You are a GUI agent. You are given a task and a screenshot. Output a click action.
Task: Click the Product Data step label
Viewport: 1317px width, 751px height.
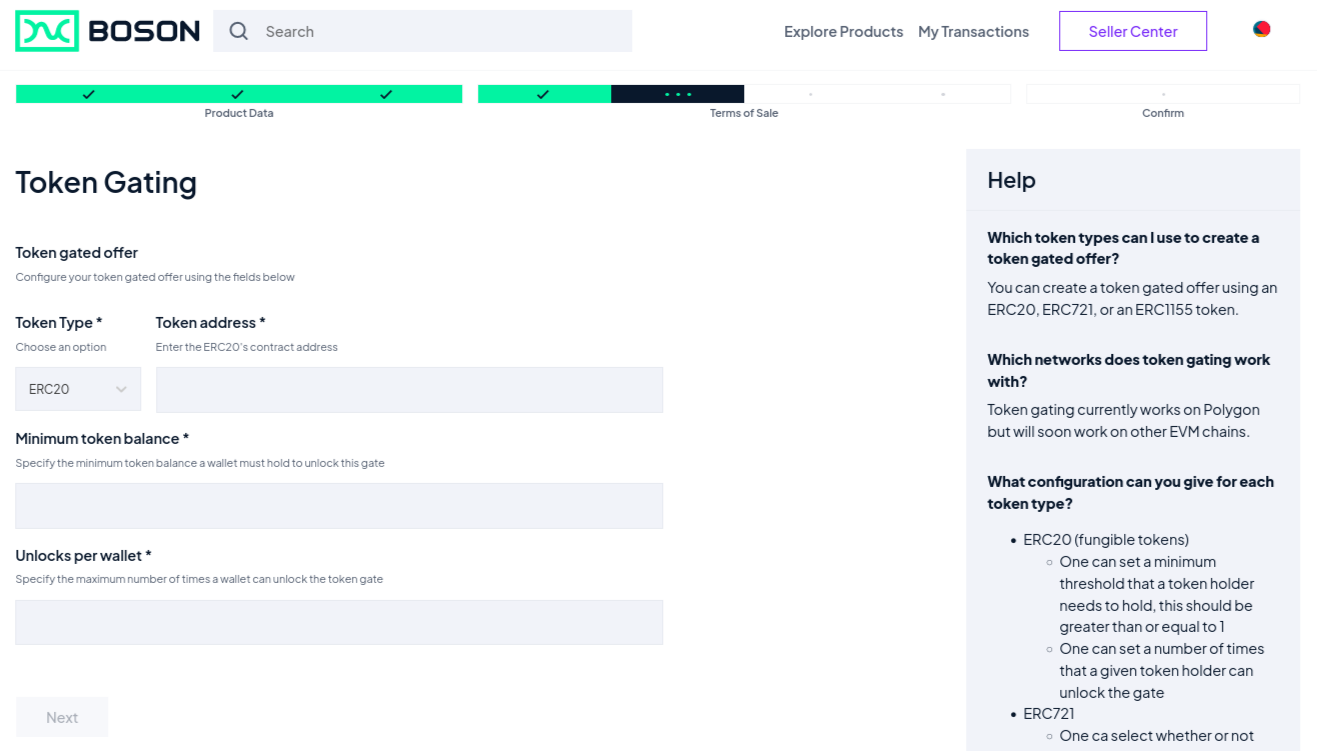(238, 113)
